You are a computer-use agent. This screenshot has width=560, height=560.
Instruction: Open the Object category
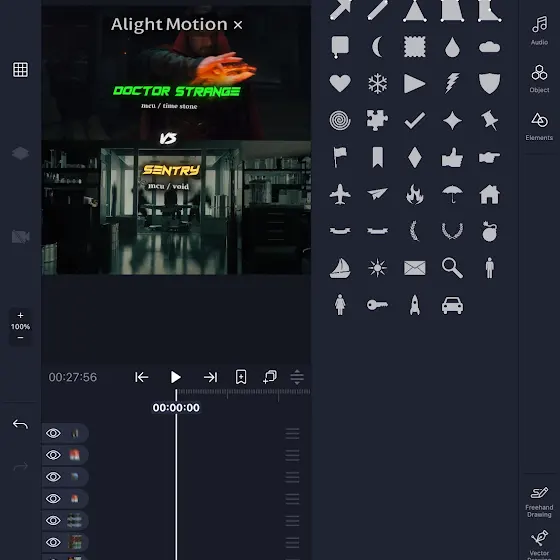(539, 79)
